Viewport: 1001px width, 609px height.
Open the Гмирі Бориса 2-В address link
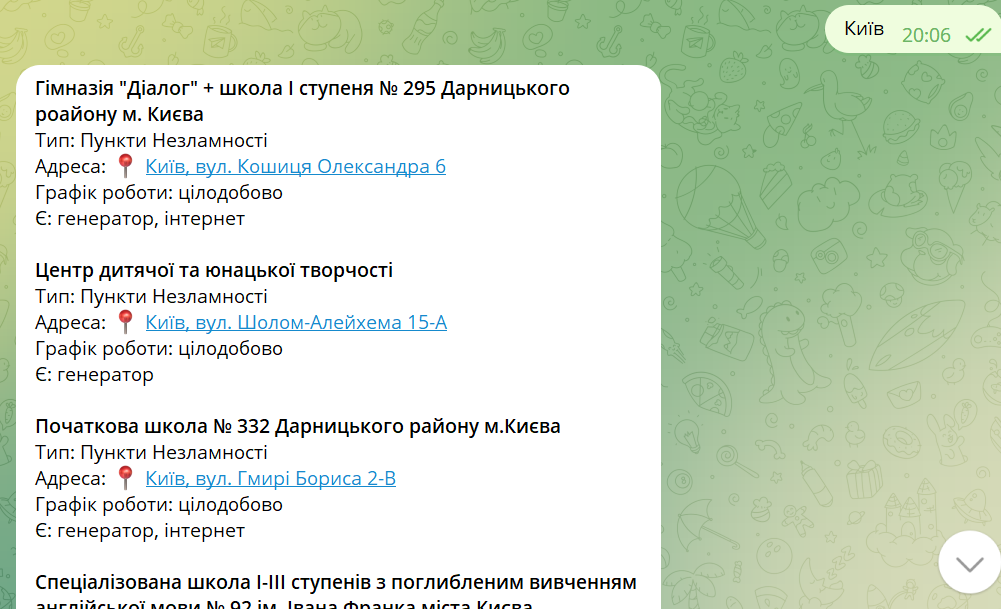[270, 478]
